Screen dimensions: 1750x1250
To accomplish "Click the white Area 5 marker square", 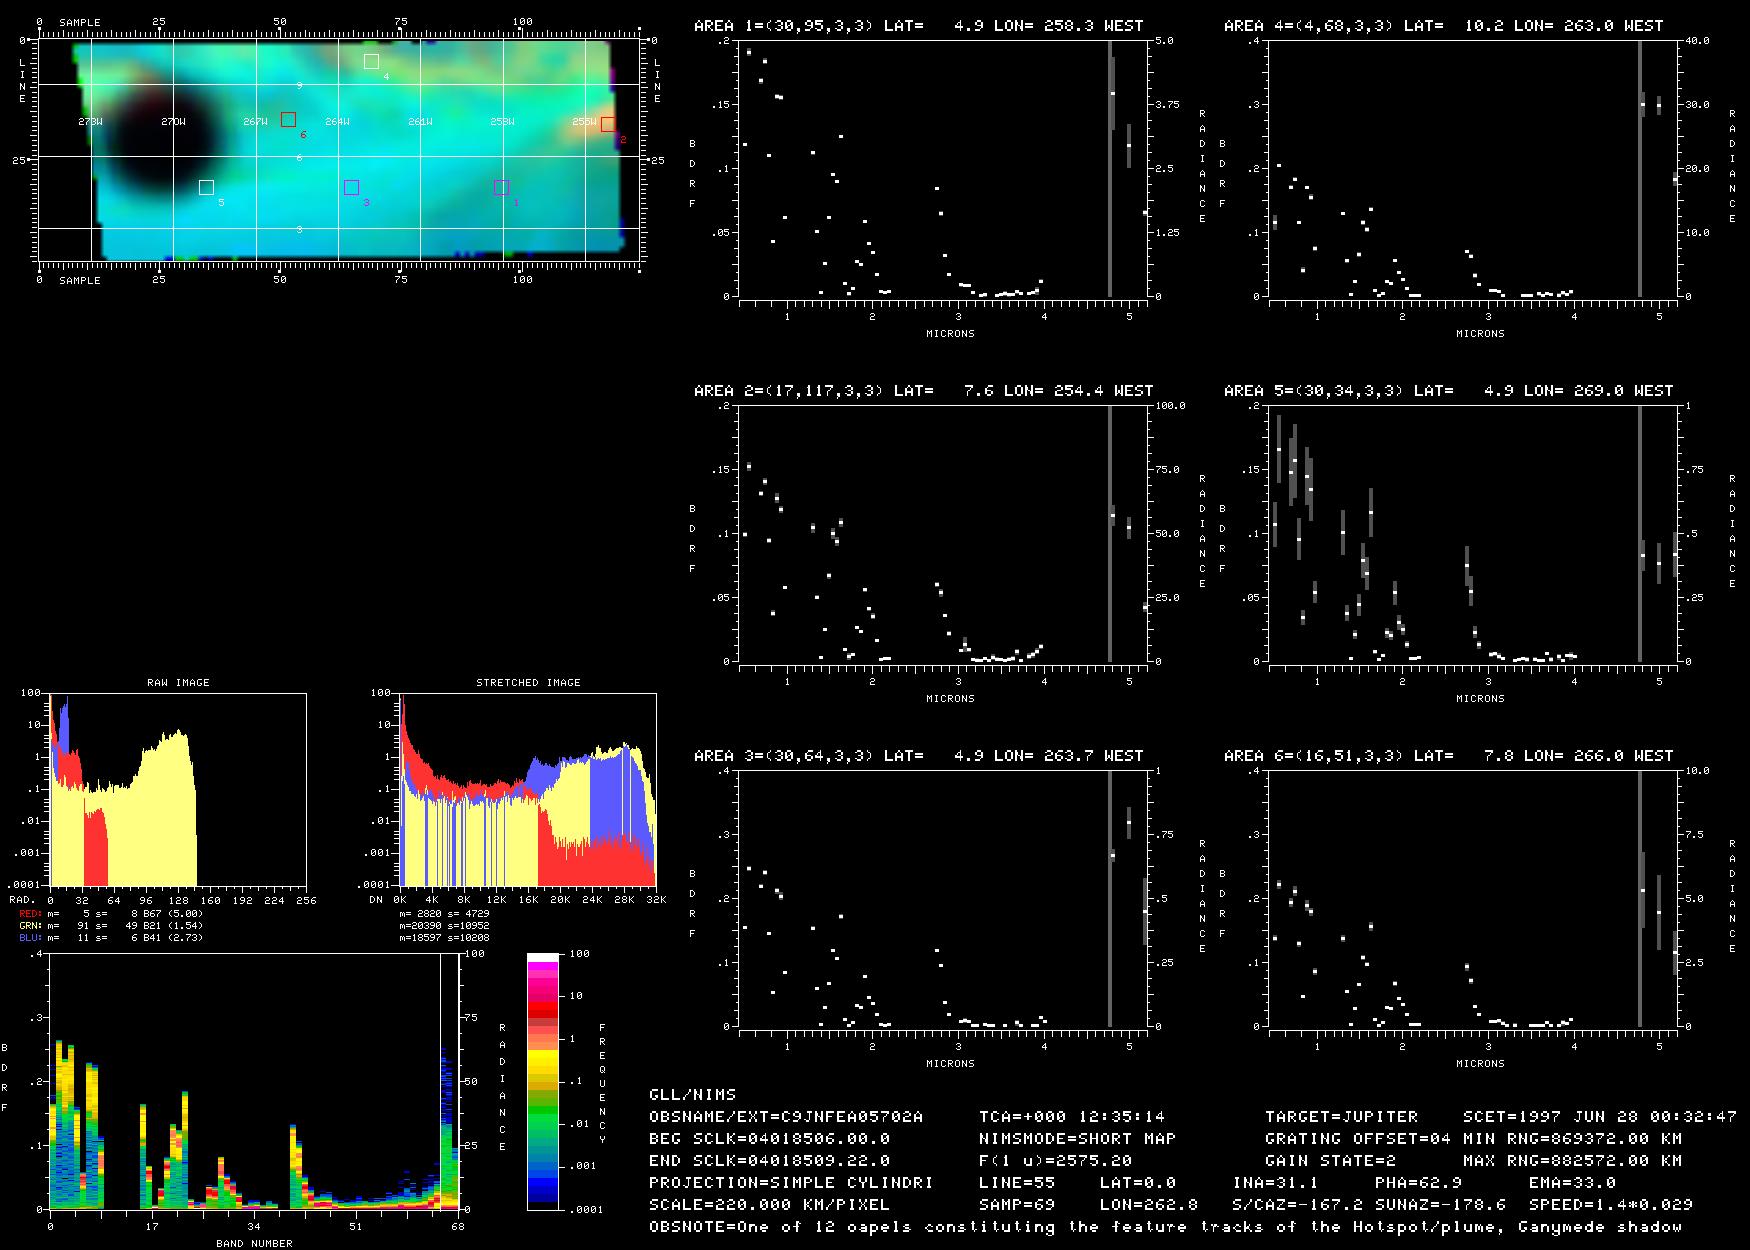I will tap(206, 187).
